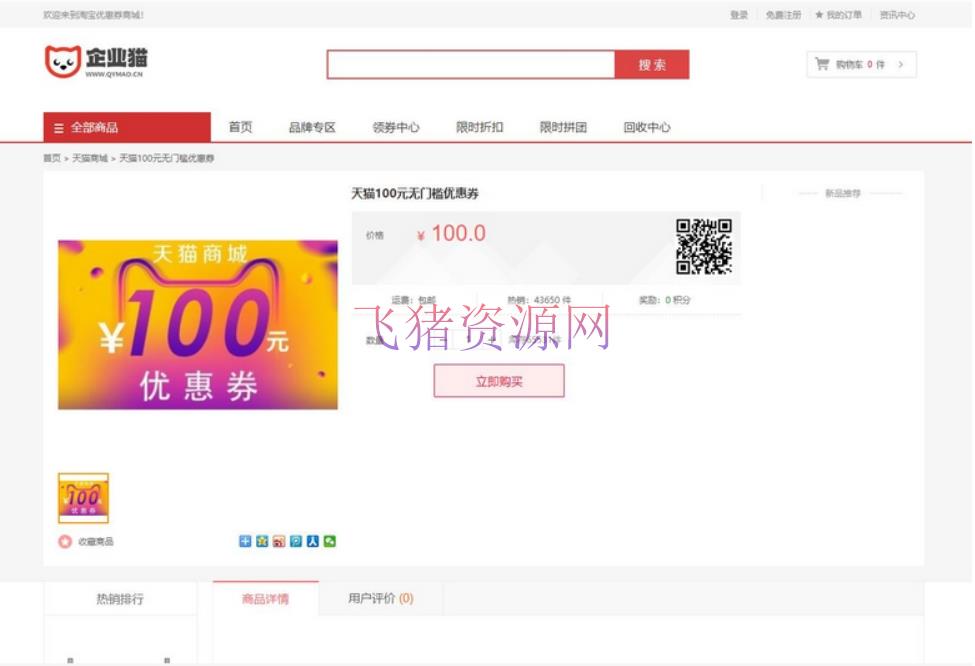975x666 pixels.
Task: Switch to the 用户评价 tab
Action: (381, 597)
